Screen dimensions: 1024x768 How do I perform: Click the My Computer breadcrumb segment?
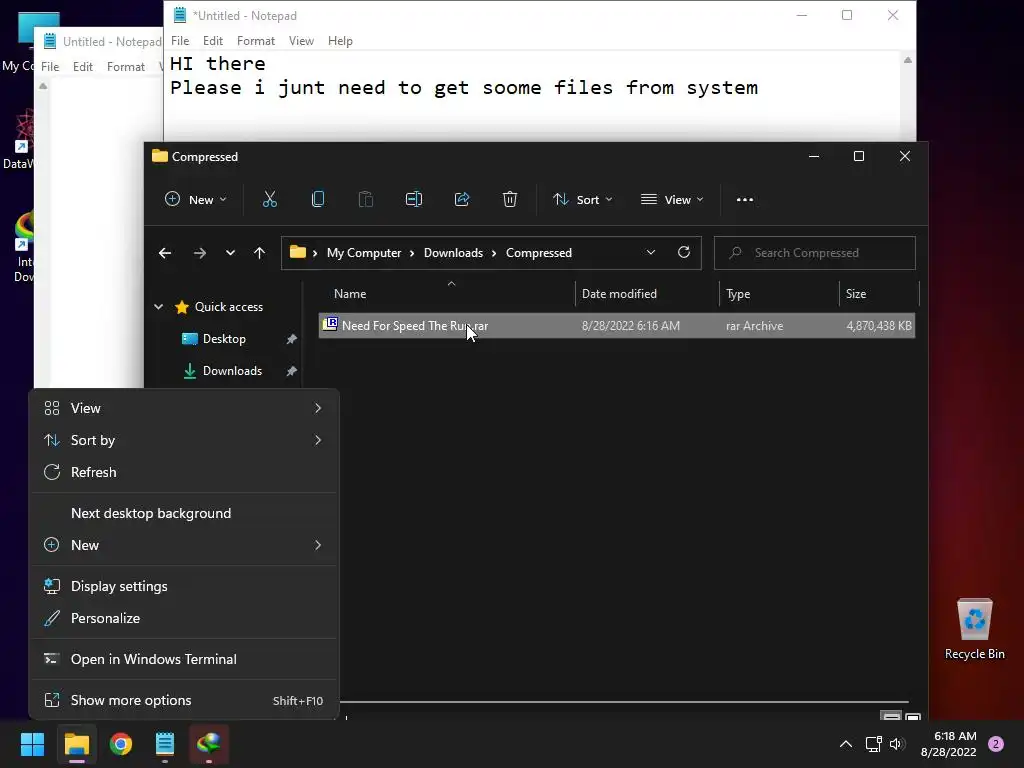pyautogui.click(x=364, y=253)
